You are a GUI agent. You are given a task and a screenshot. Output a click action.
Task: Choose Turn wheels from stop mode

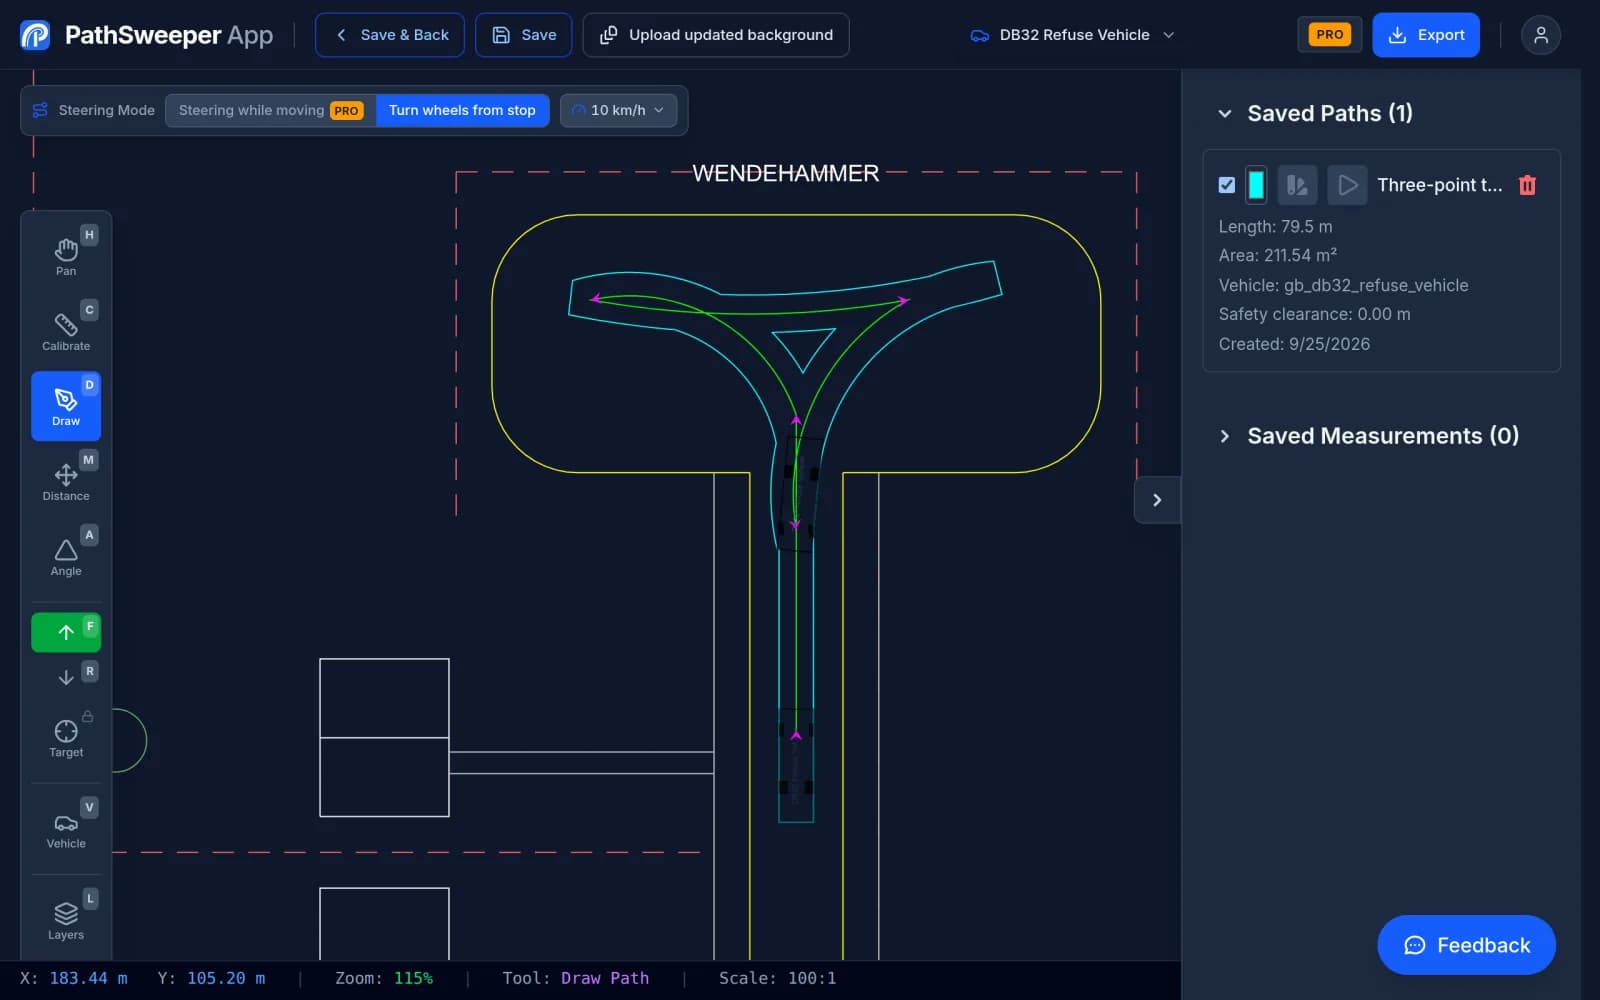tap(462, 110)
